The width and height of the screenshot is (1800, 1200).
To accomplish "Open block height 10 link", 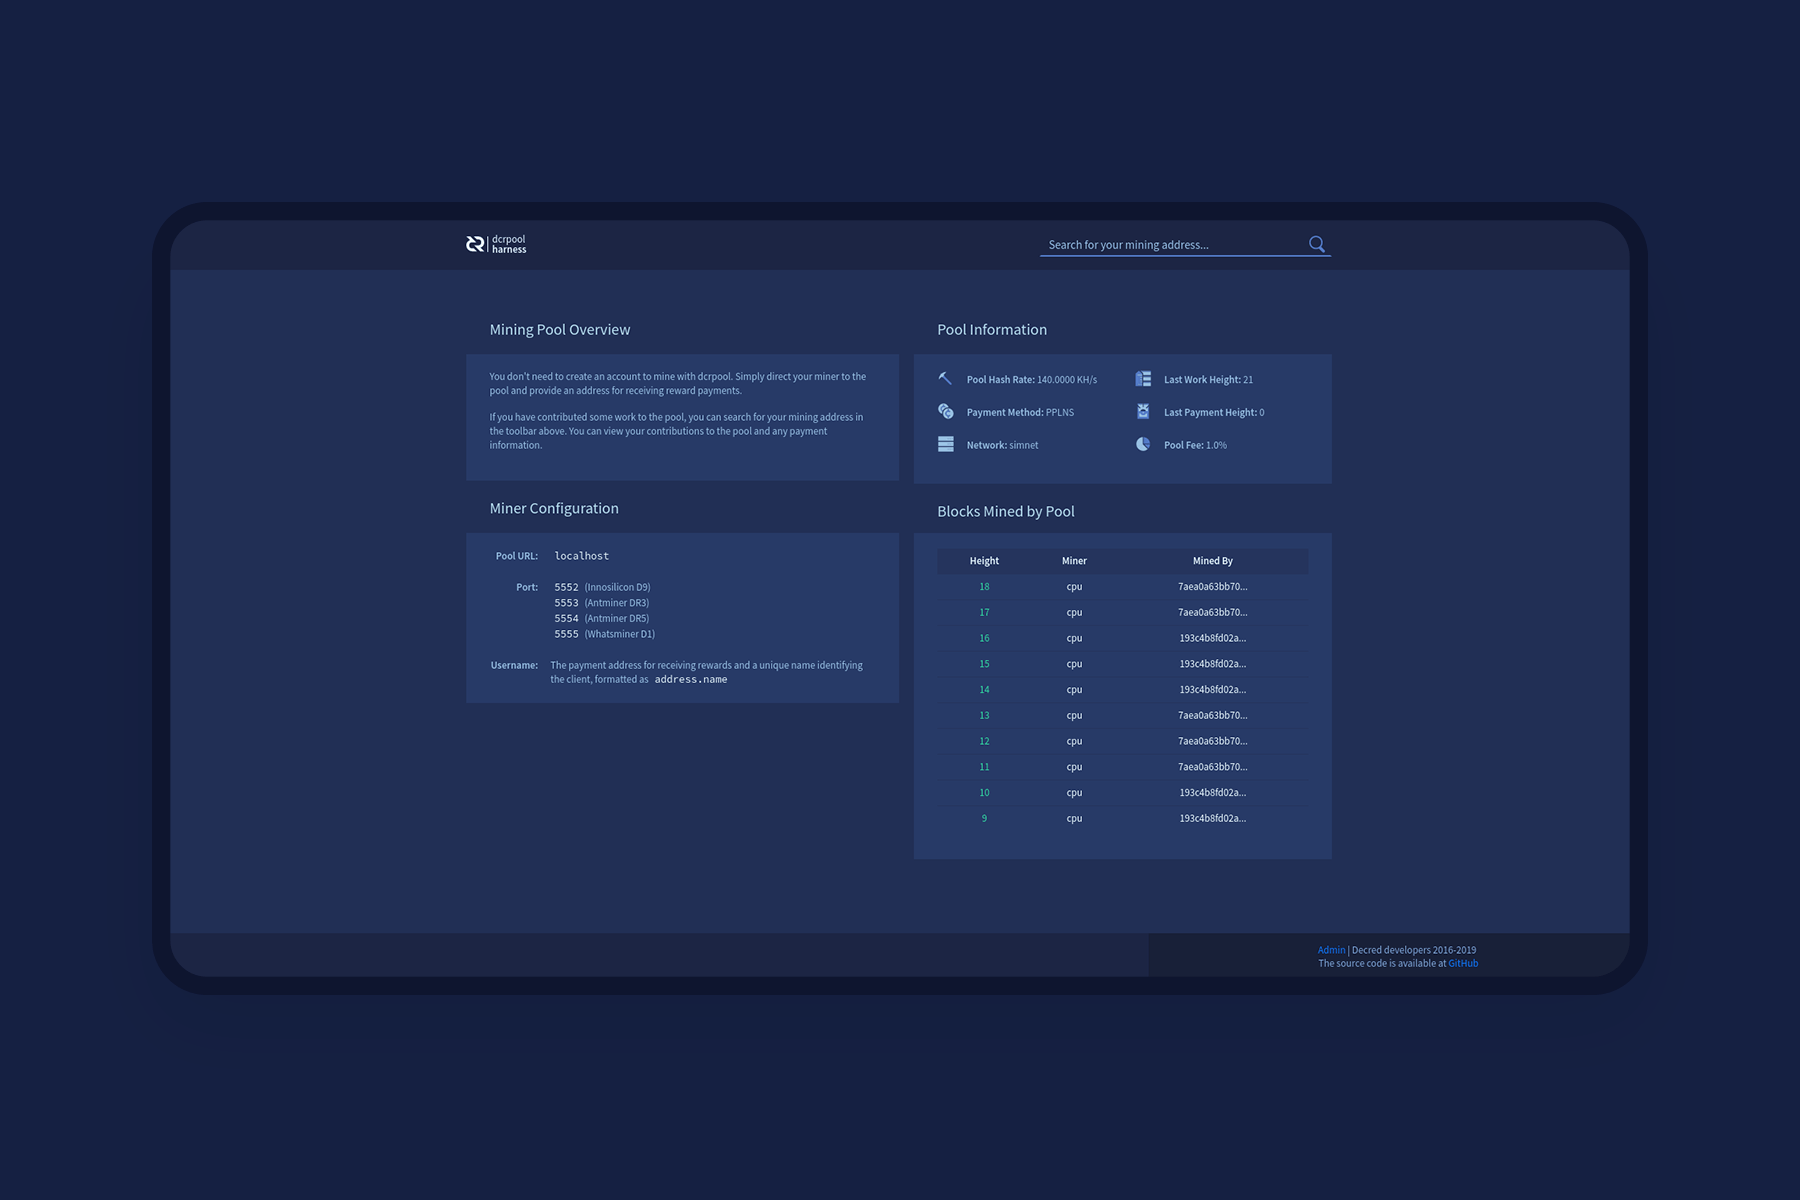I will (984, 793).
